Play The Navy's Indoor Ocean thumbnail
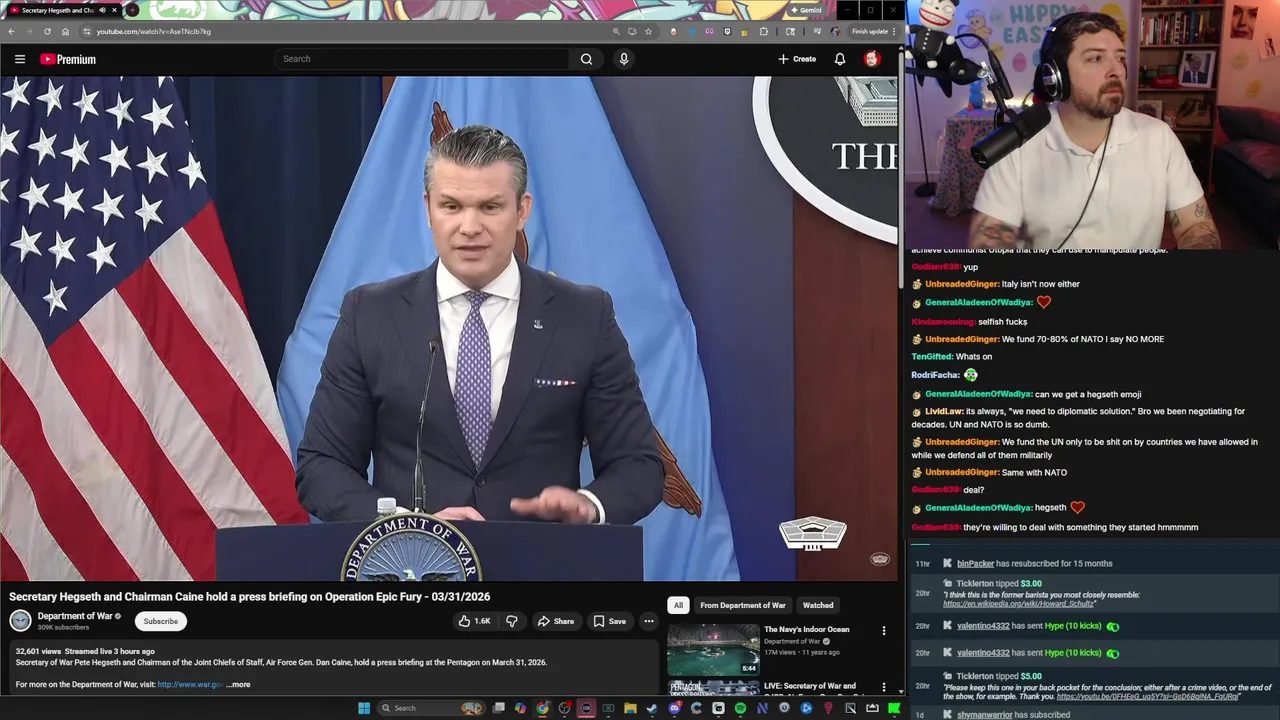1280x720 pixels. pyautogui.click(x=713, y=649)
